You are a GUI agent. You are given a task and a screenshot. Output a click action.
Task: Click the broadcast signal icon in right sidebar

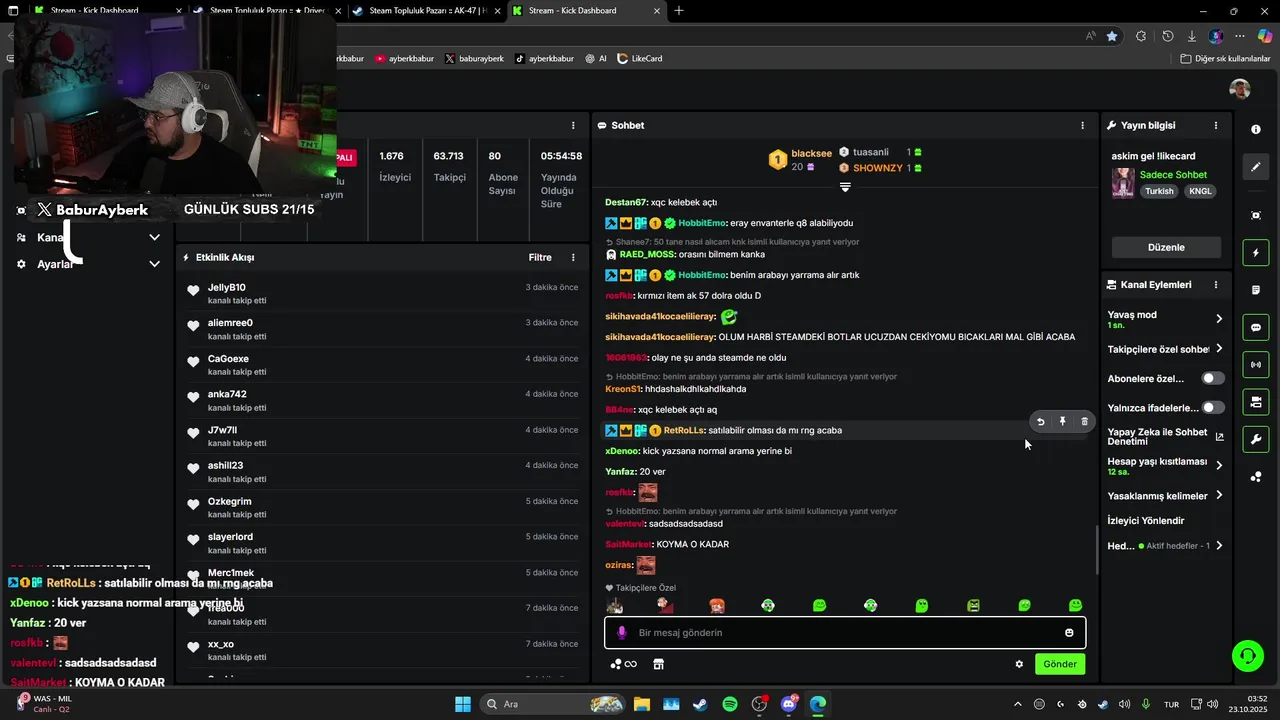(x=1256, y=365)
